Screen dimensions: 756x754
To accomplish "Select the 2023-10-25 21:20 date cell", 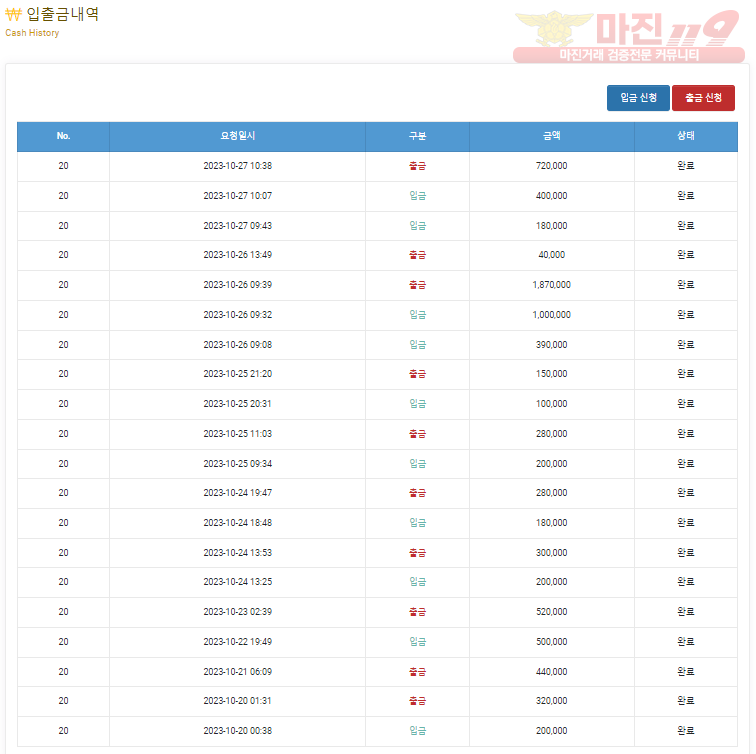I will tap(237, 374).
